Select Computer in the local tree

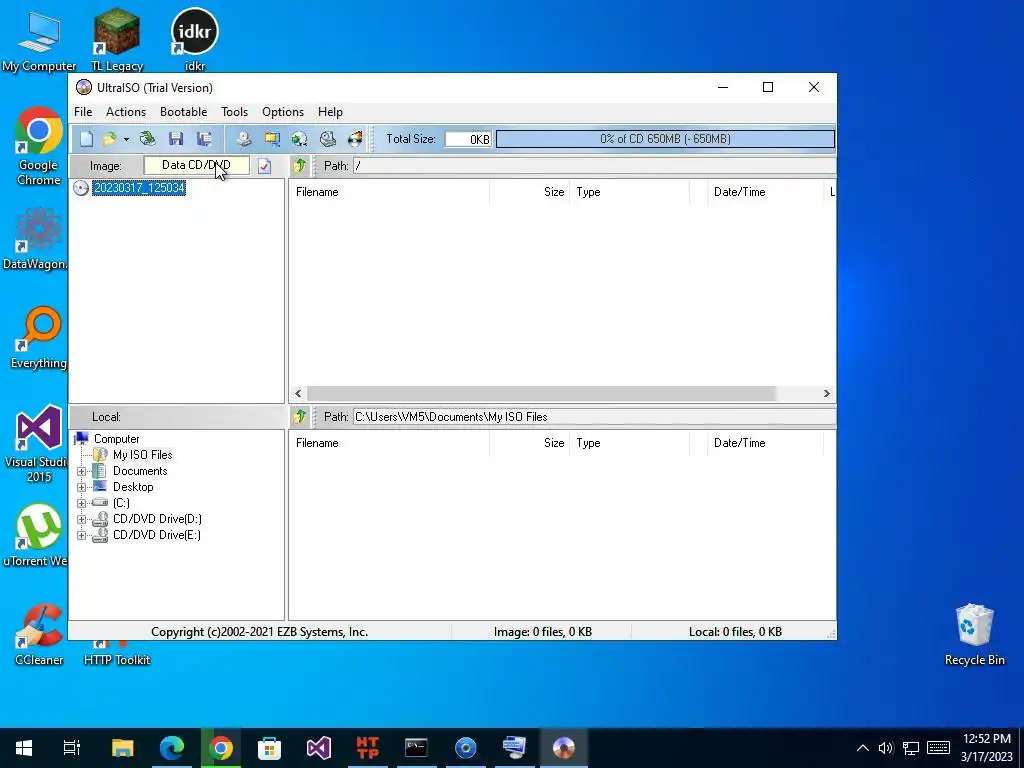tap(116, 439)
